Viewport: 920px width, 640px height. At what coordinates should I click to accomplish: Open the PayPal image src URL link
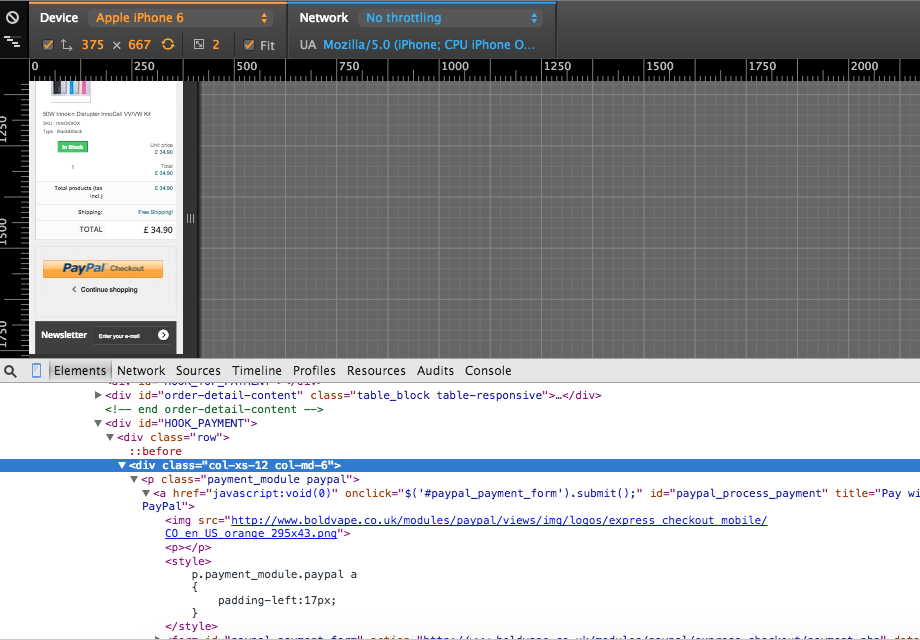click(466, 527)
